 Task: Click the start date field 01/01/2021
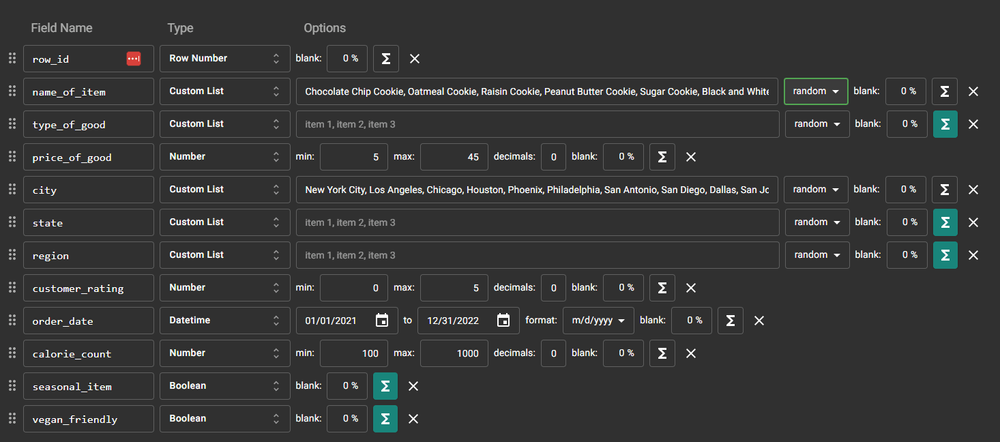click(345, 320)
